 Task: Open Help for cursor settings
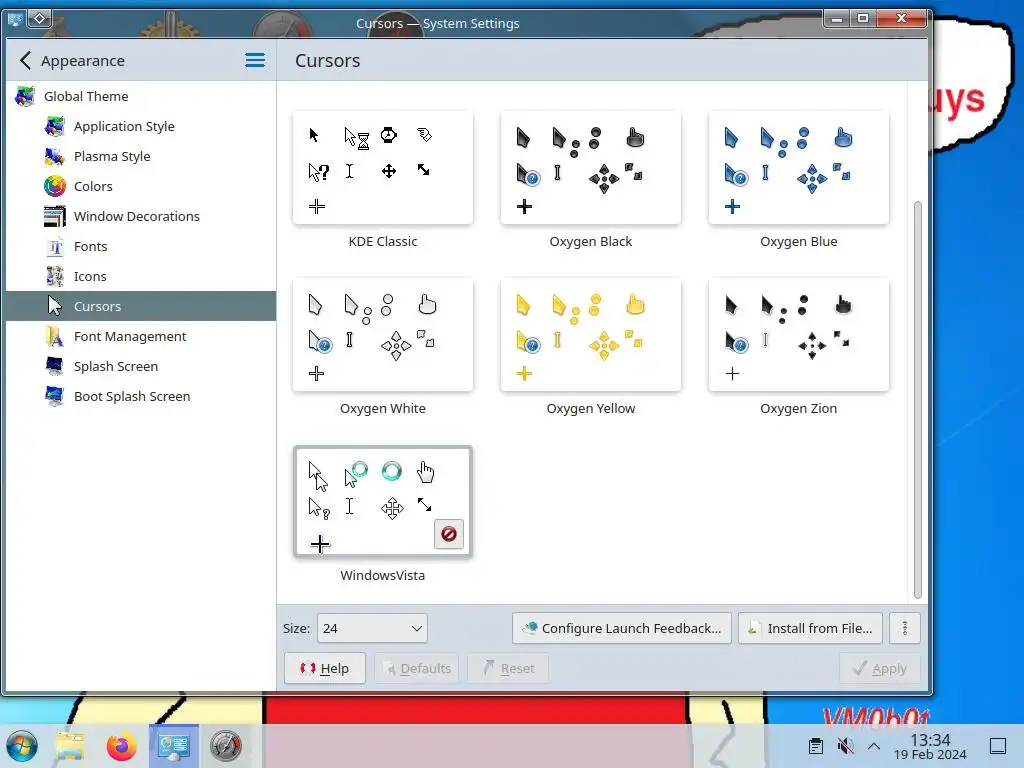[x=325, y=668]
